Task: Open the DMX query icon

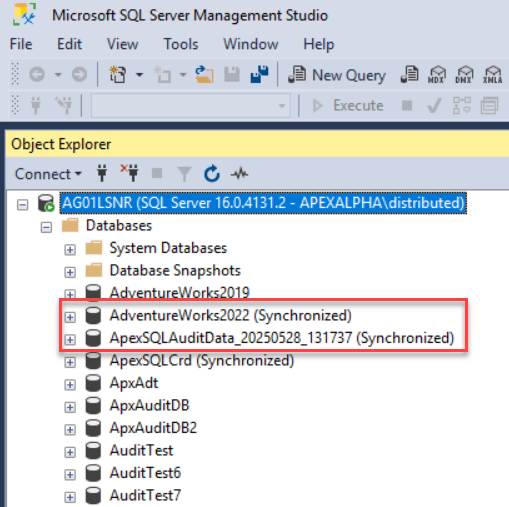Action: (464, 75)
